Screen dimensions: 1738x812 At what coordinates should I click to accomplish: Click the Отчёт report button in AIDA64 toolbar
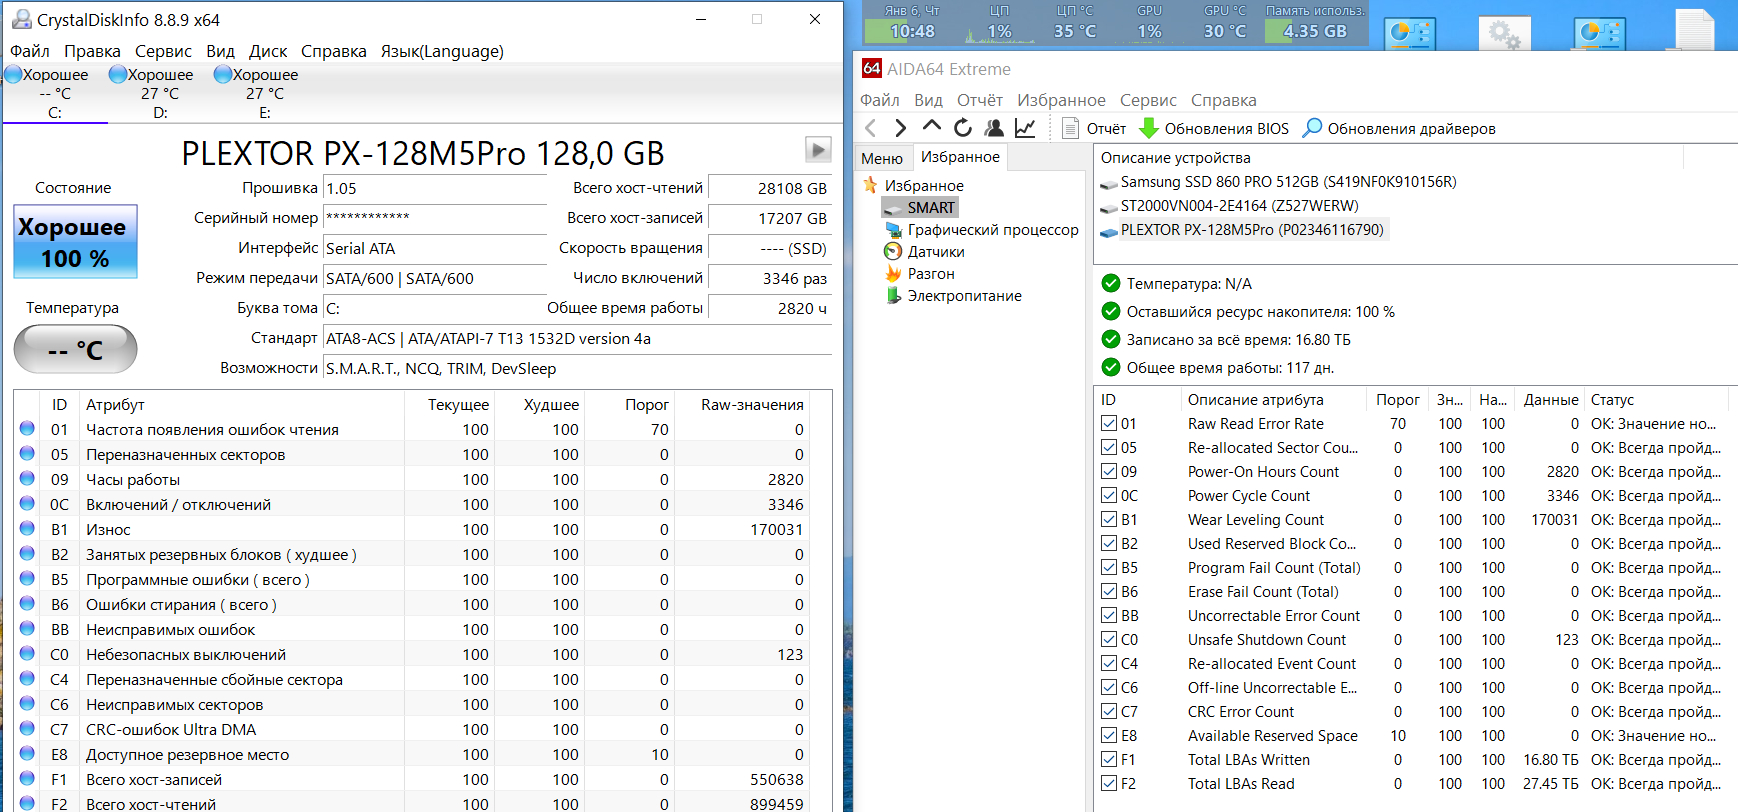point(1094,128)
